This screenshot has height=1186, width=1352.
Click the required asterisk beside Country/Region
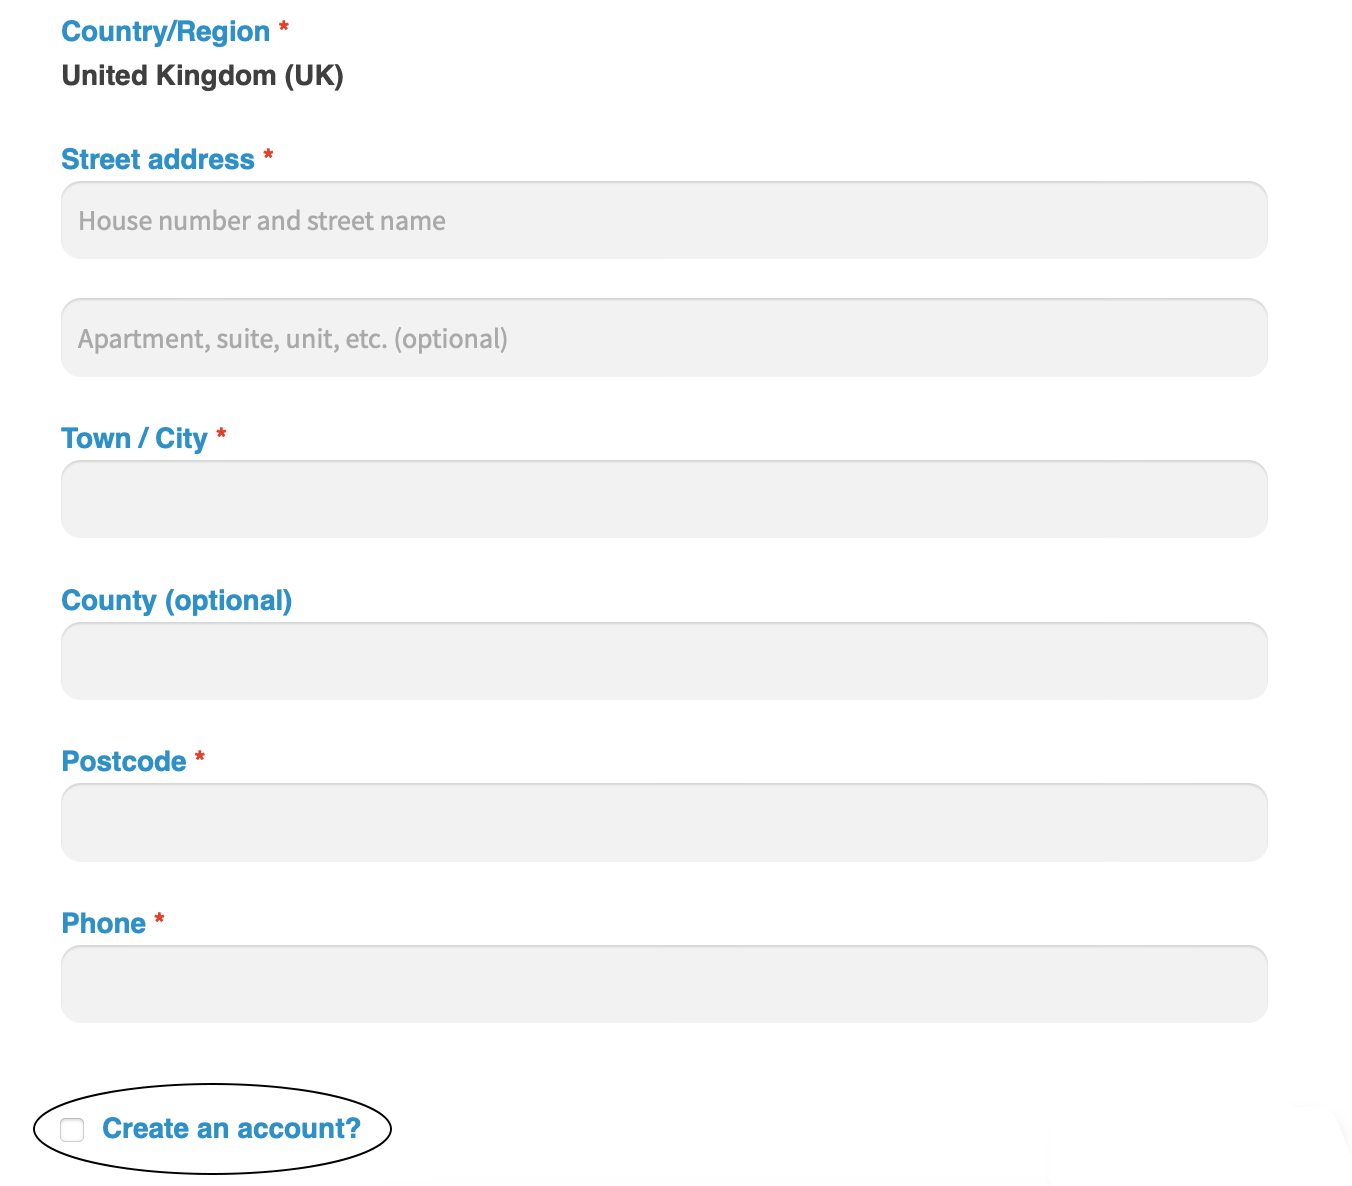284,28
